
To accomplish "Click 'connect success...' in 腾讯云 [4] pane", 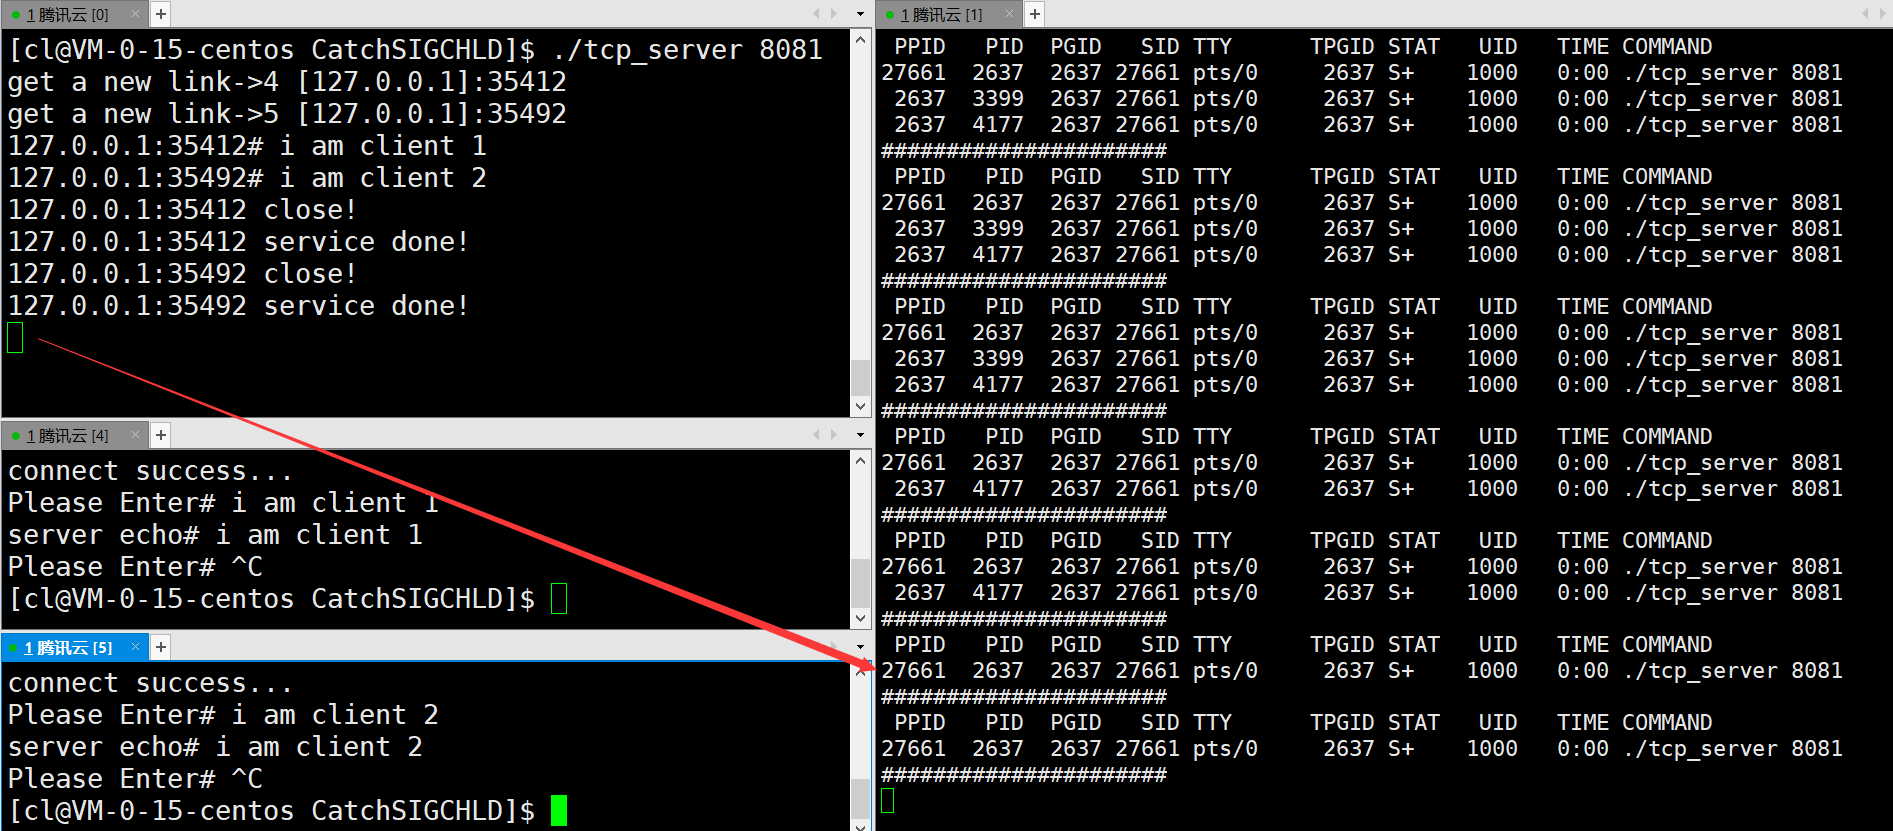I will 150,471.
